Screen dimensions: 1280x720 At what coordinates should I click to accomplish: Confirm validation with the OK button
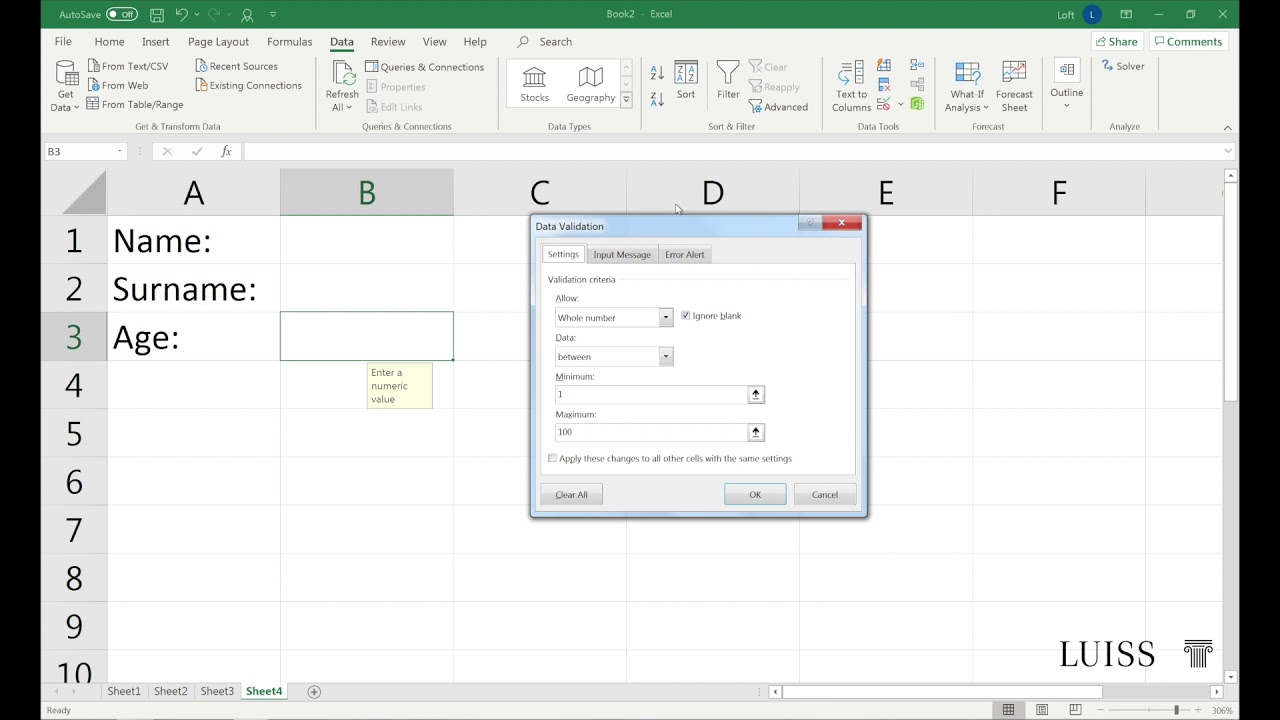[x=755, y=495]
